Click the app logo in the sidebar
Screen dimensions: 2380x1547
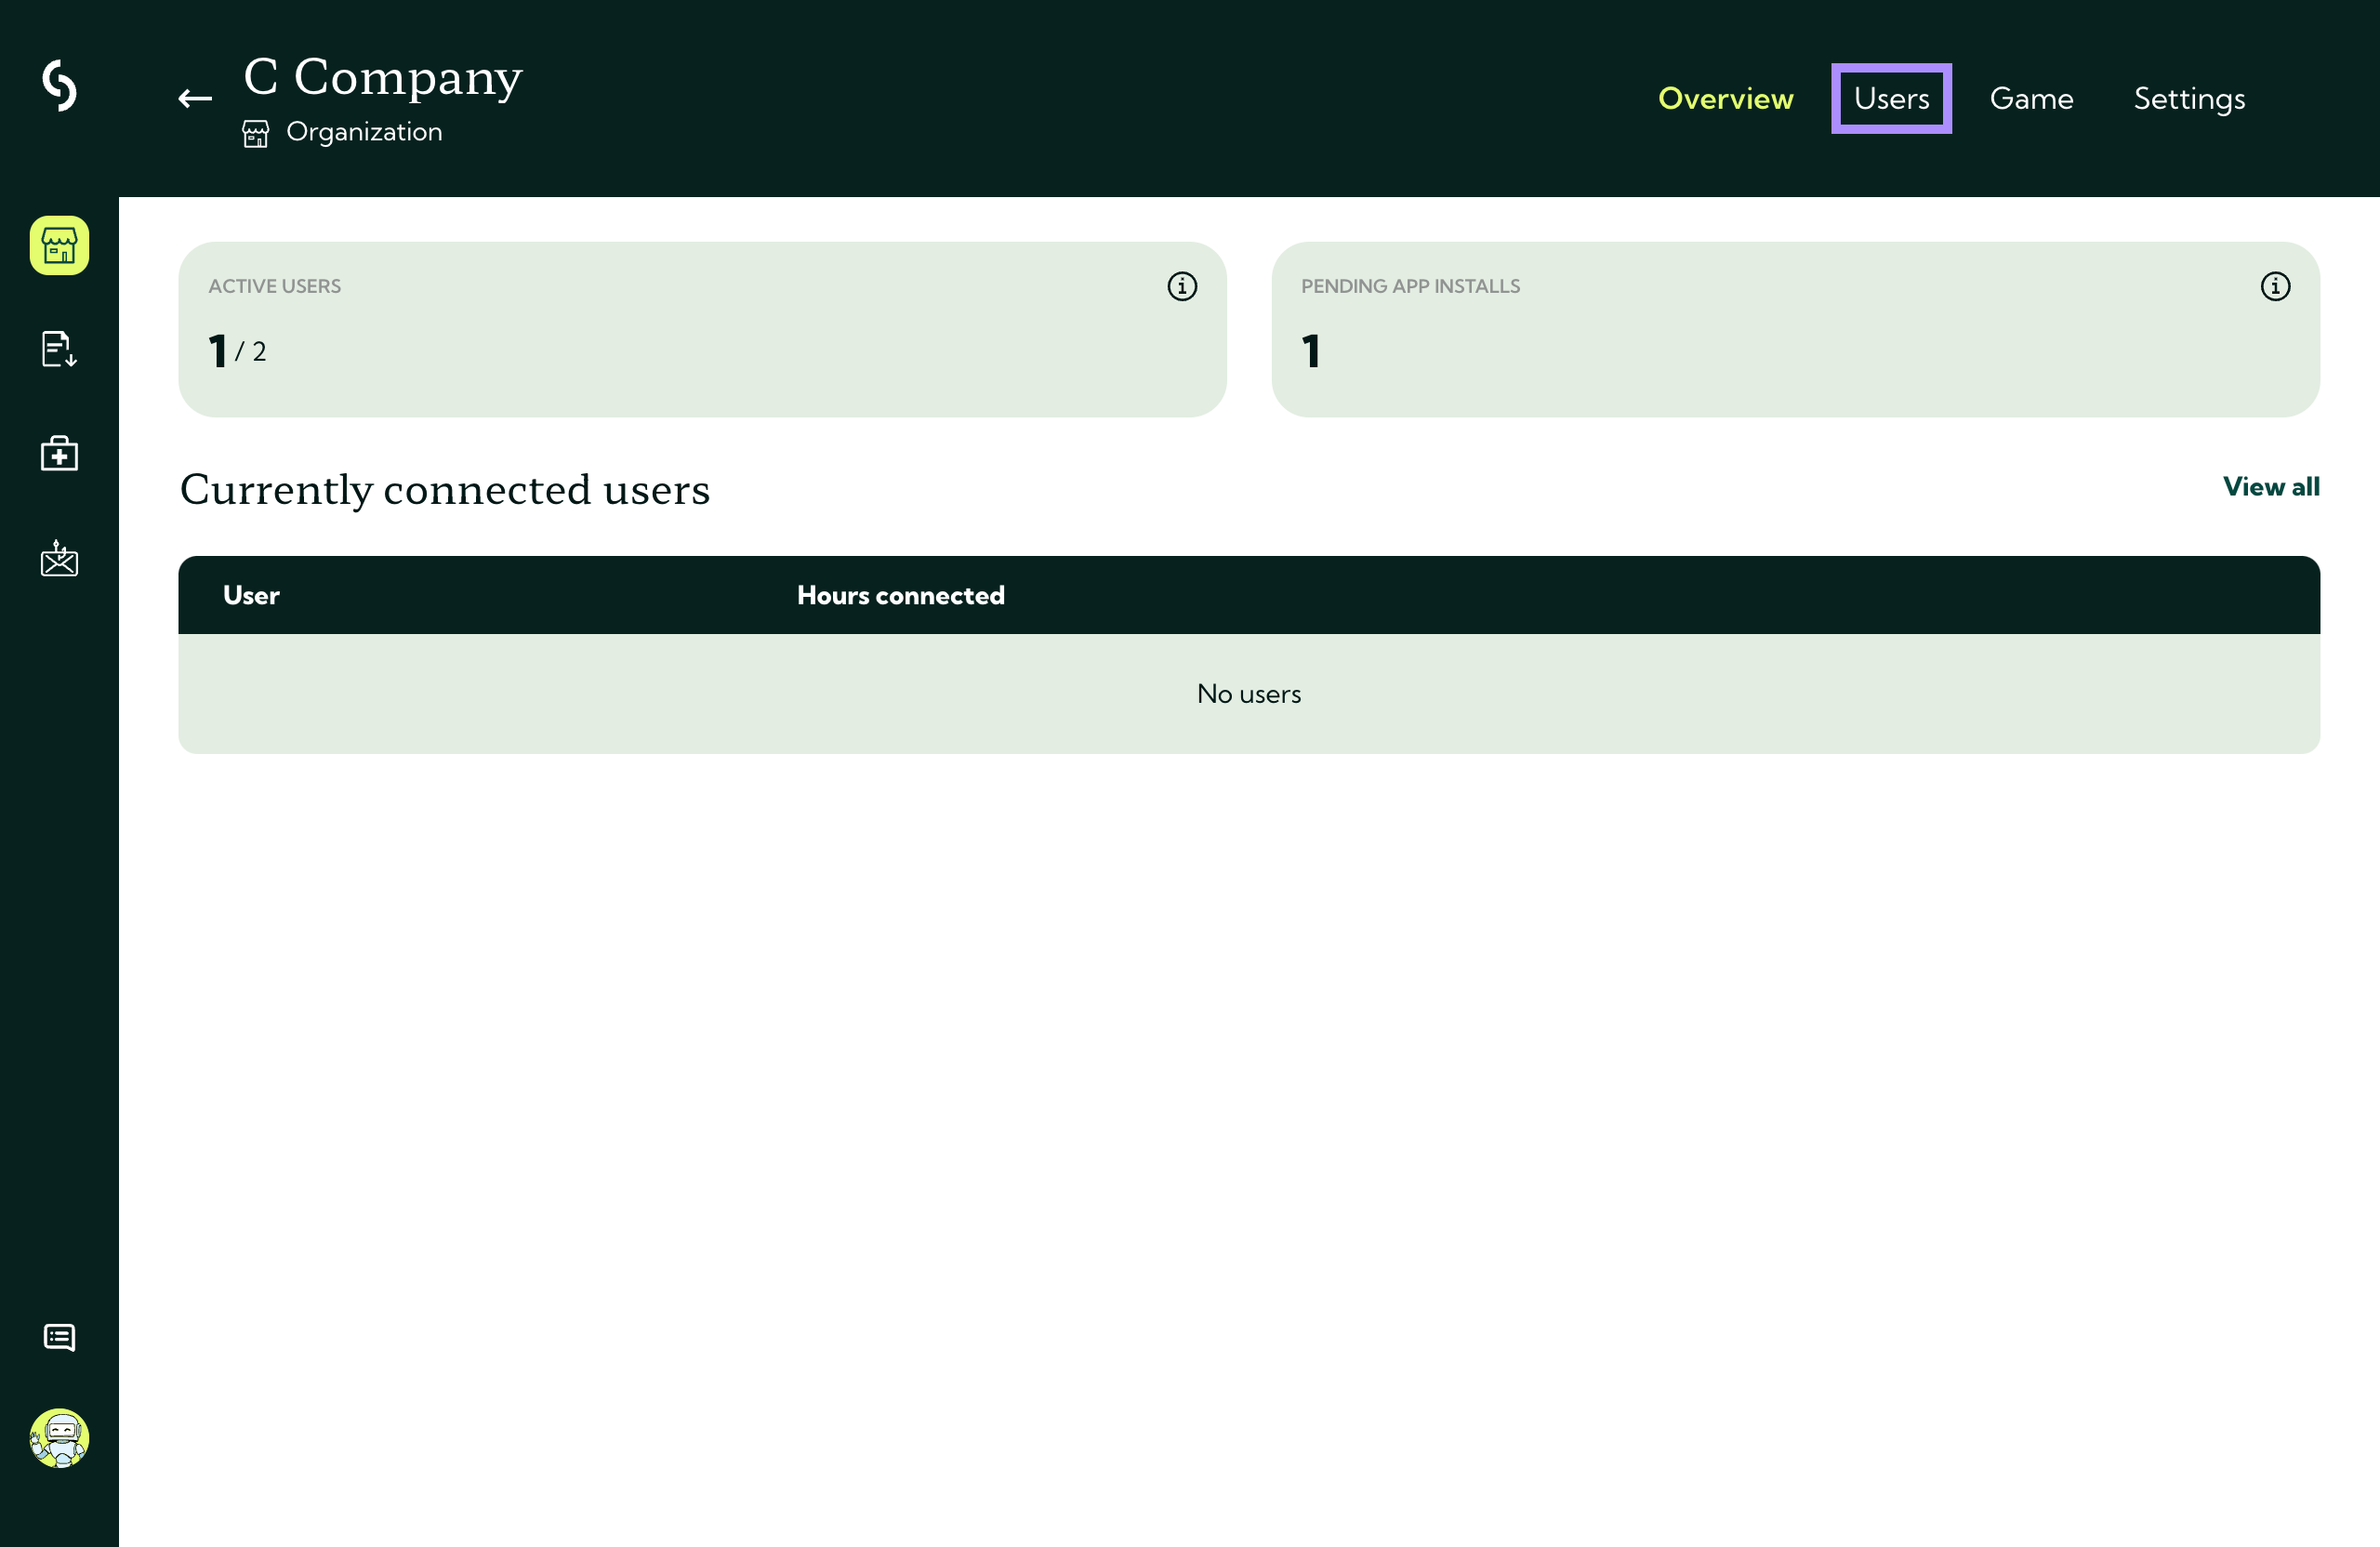[x=59, y=85]
